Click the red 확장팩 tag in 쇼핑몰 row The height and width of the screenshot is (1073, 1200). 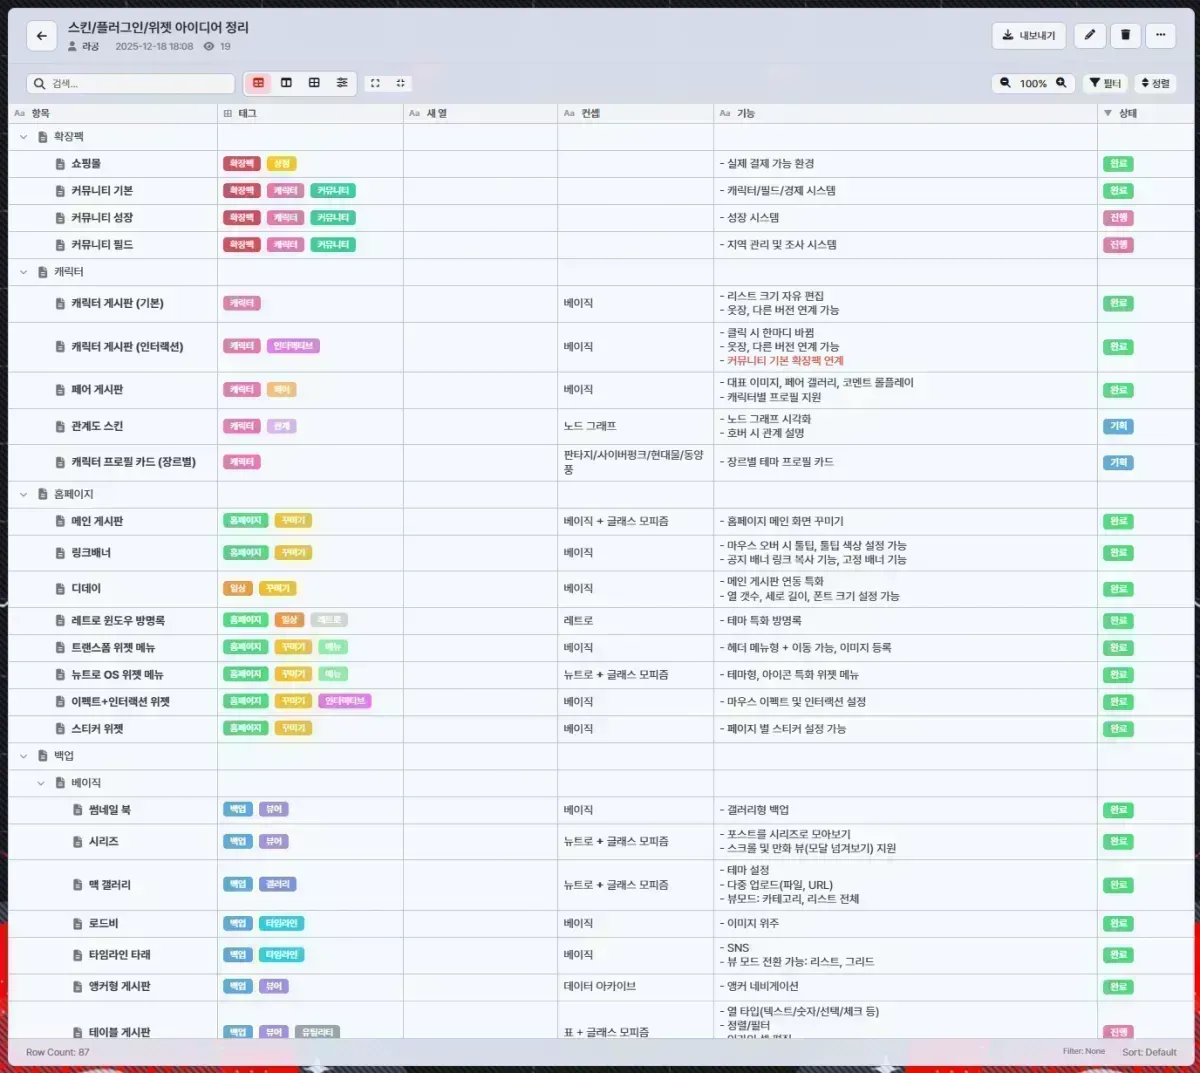[x=241, y=164]
